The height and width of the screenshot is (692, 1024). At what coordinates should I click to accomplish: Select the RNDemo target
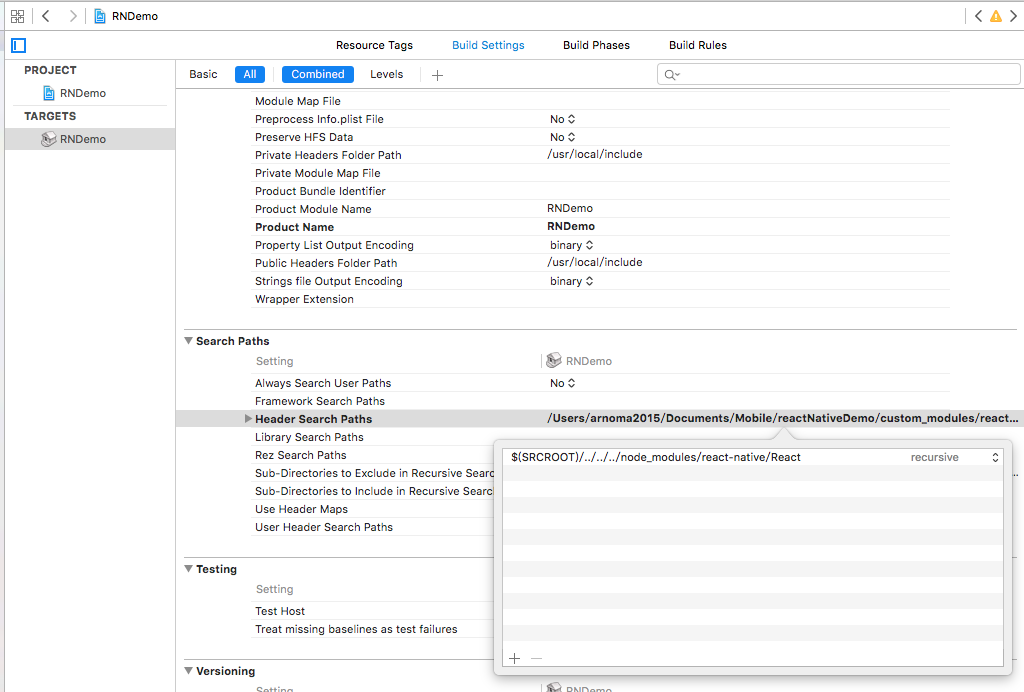(82, 139)
